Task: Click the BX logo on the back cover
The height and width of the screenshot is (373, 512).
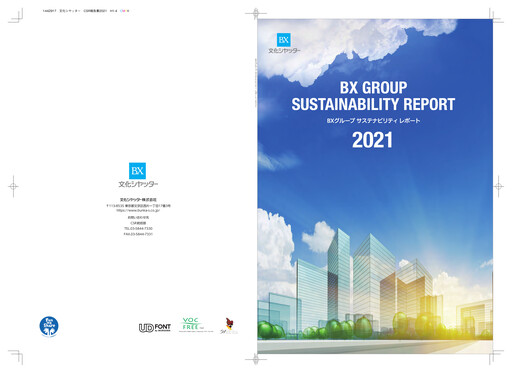Action: click(x=137, y=171)
